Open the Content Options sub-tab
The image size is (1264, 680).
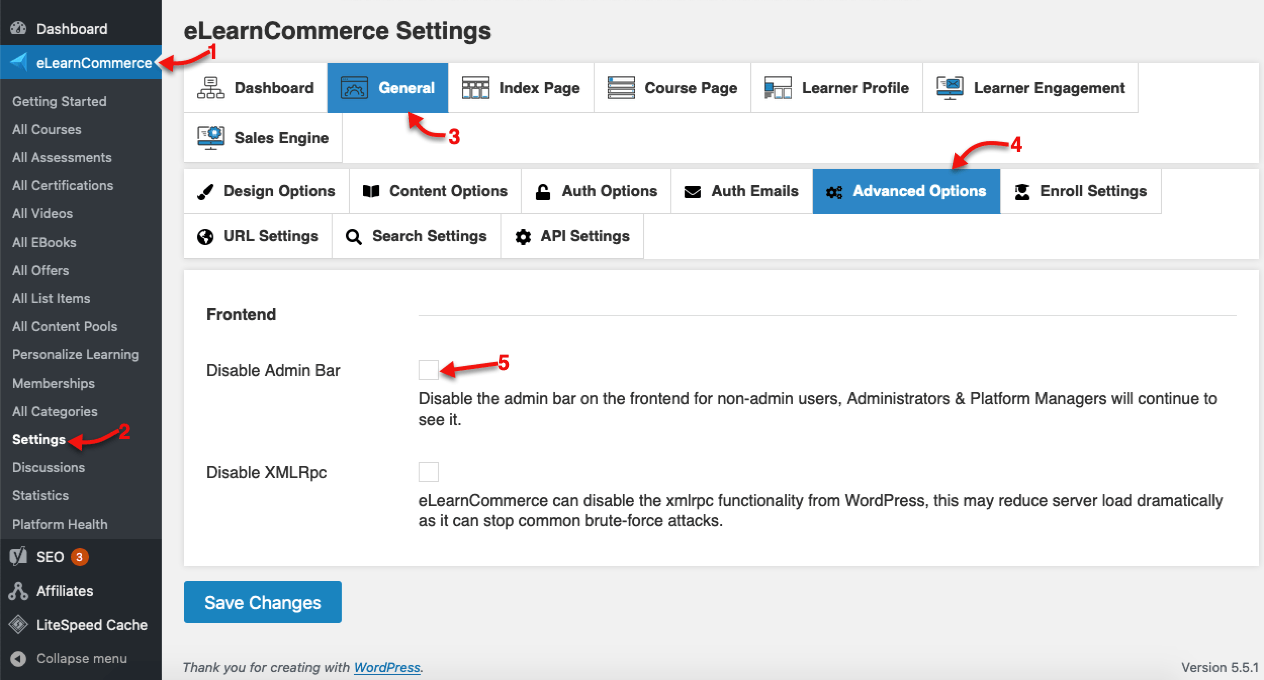click(435, 191)
